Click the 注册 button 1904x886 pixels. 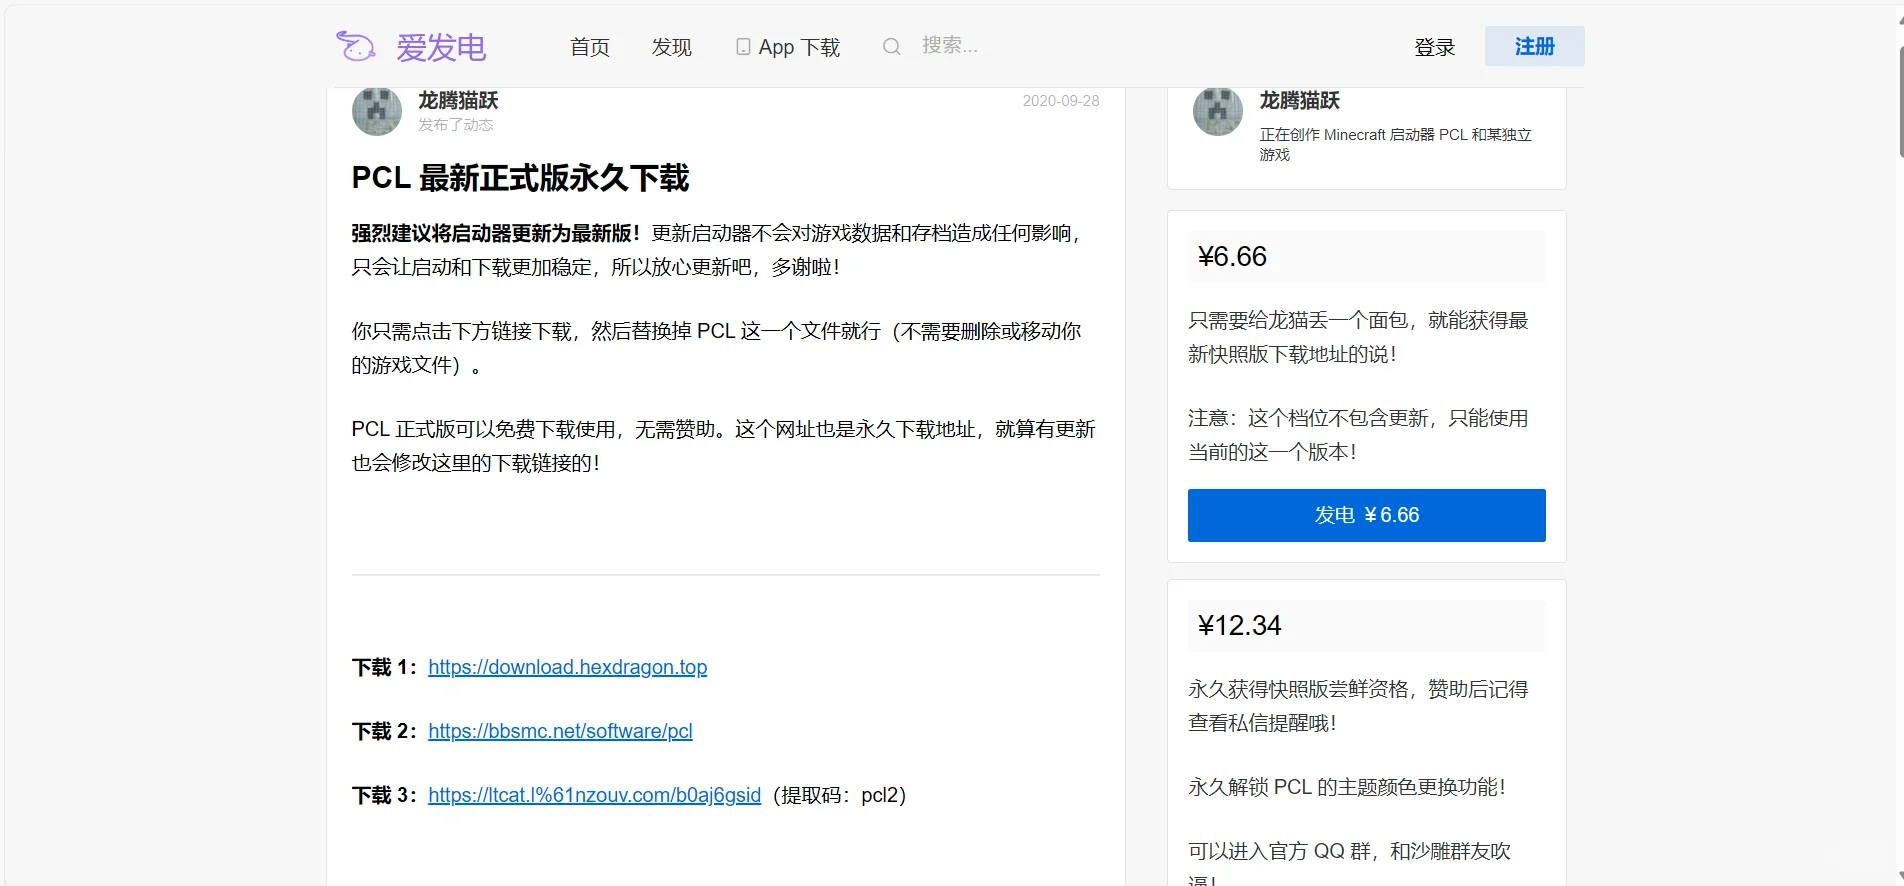coord(1534,46)
